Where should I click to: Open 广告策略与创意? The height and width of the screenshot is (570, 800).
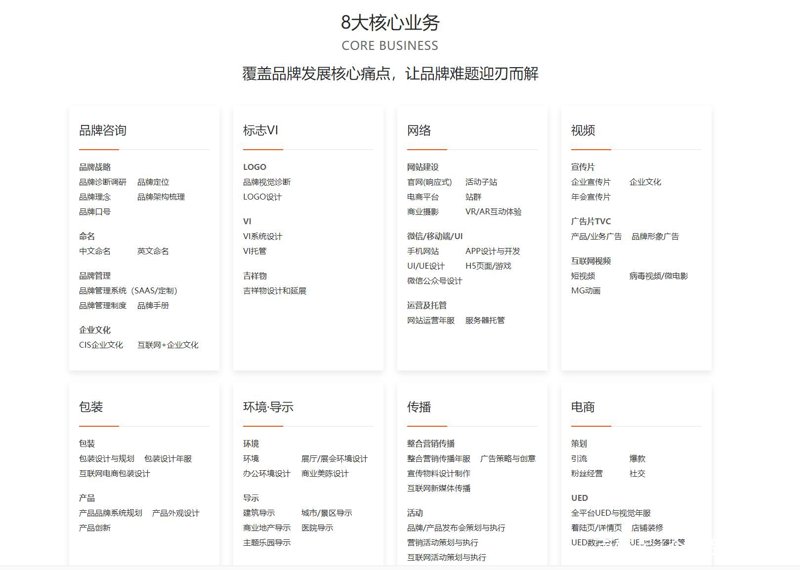pyautogui.click(x=508, y=459)
